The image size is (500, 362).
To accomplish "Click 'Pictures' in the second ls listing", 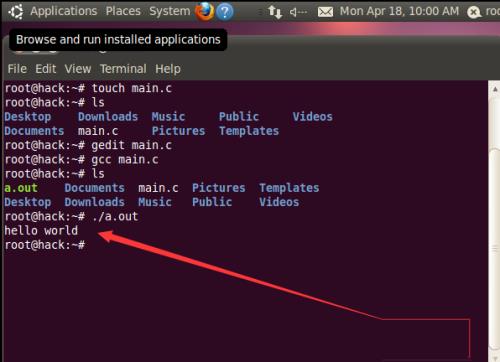I will pos(218,188).
